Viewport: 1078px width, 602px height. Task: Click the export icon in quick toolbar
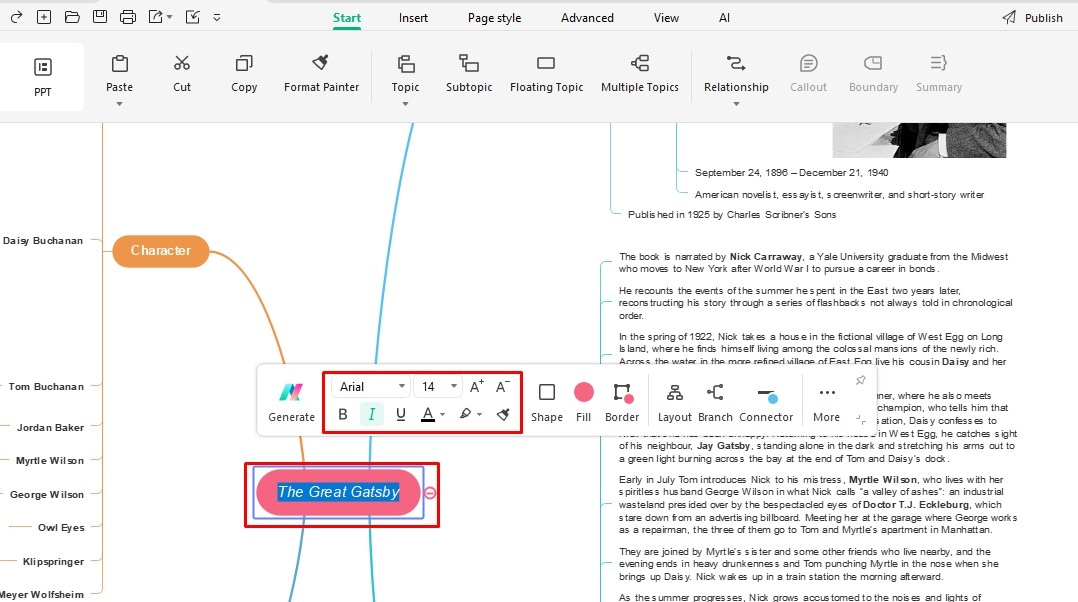point(156,17)
